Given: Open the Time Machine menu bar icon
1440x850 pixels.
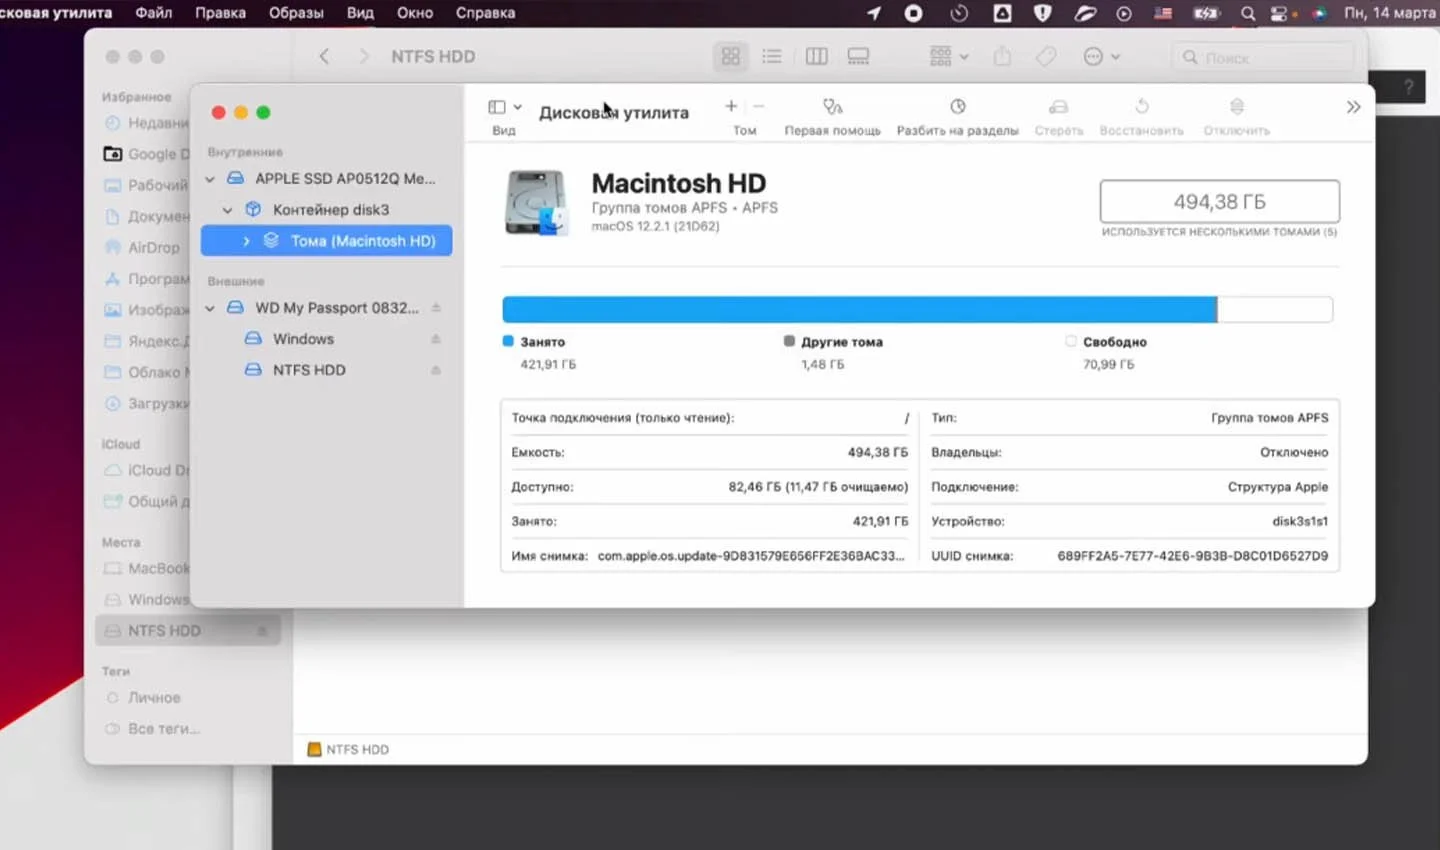Looking at the screenshot, I should tap(959, 13).
